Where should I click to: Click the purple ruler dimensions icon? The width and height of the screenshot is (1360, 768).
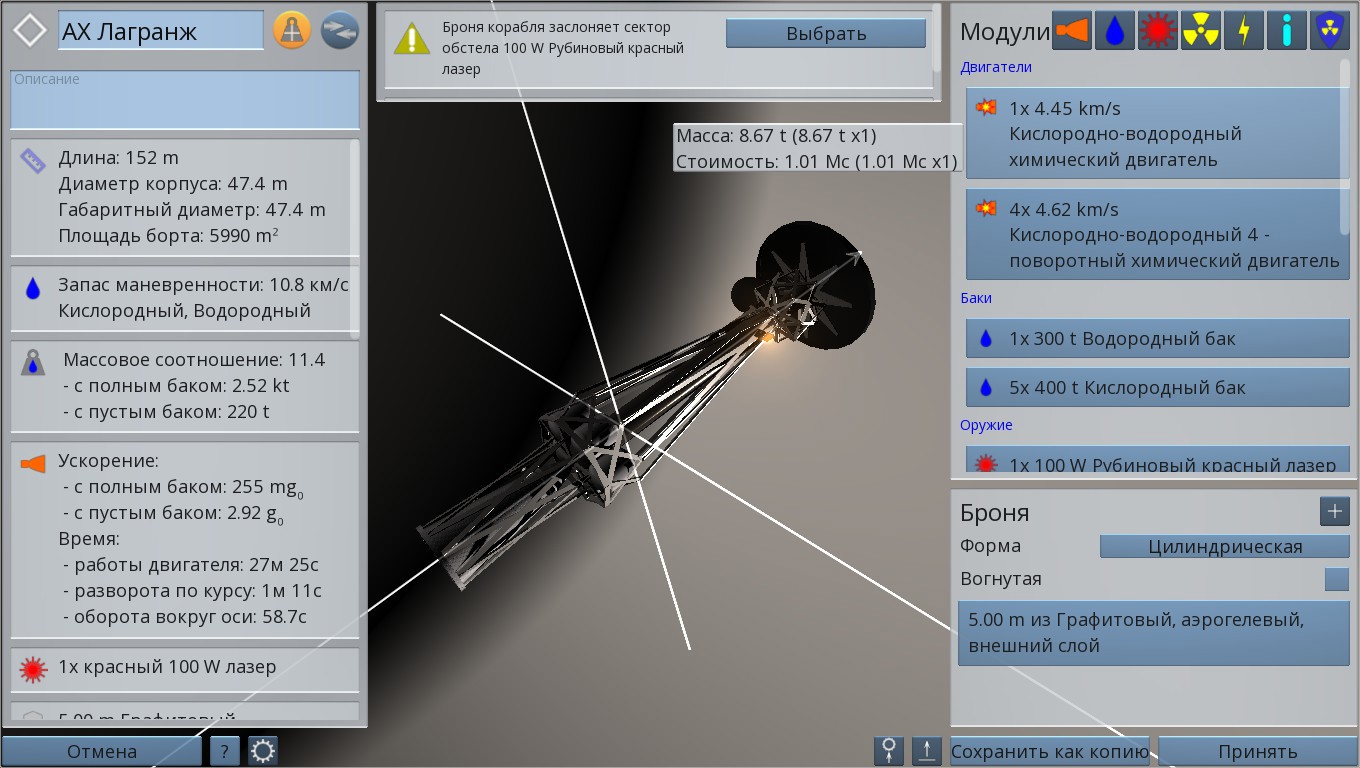tap(33, 160)
